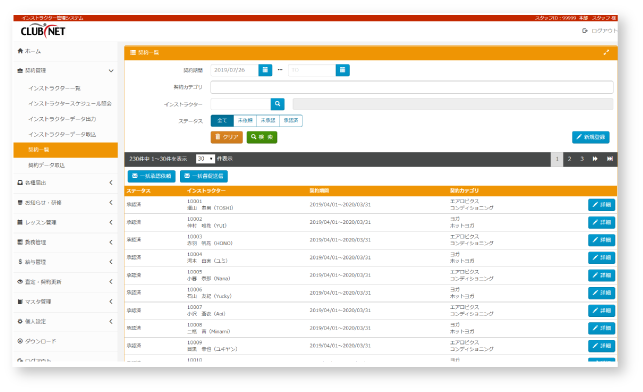Screen dimensions: 643x392
Task: Click the エアロビクス category cell in row 10003
Action: pyautogui.click(x=464, y=237)
